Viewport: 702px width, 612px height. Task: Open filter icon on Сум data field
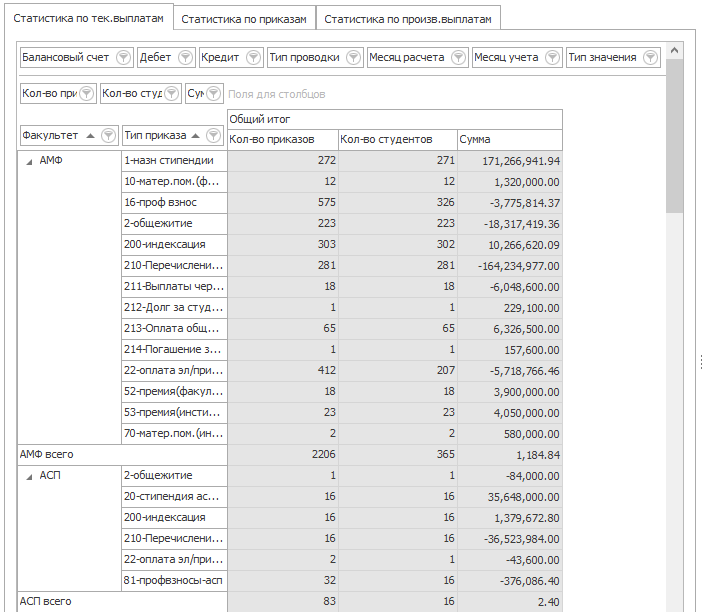coord(214,93)
